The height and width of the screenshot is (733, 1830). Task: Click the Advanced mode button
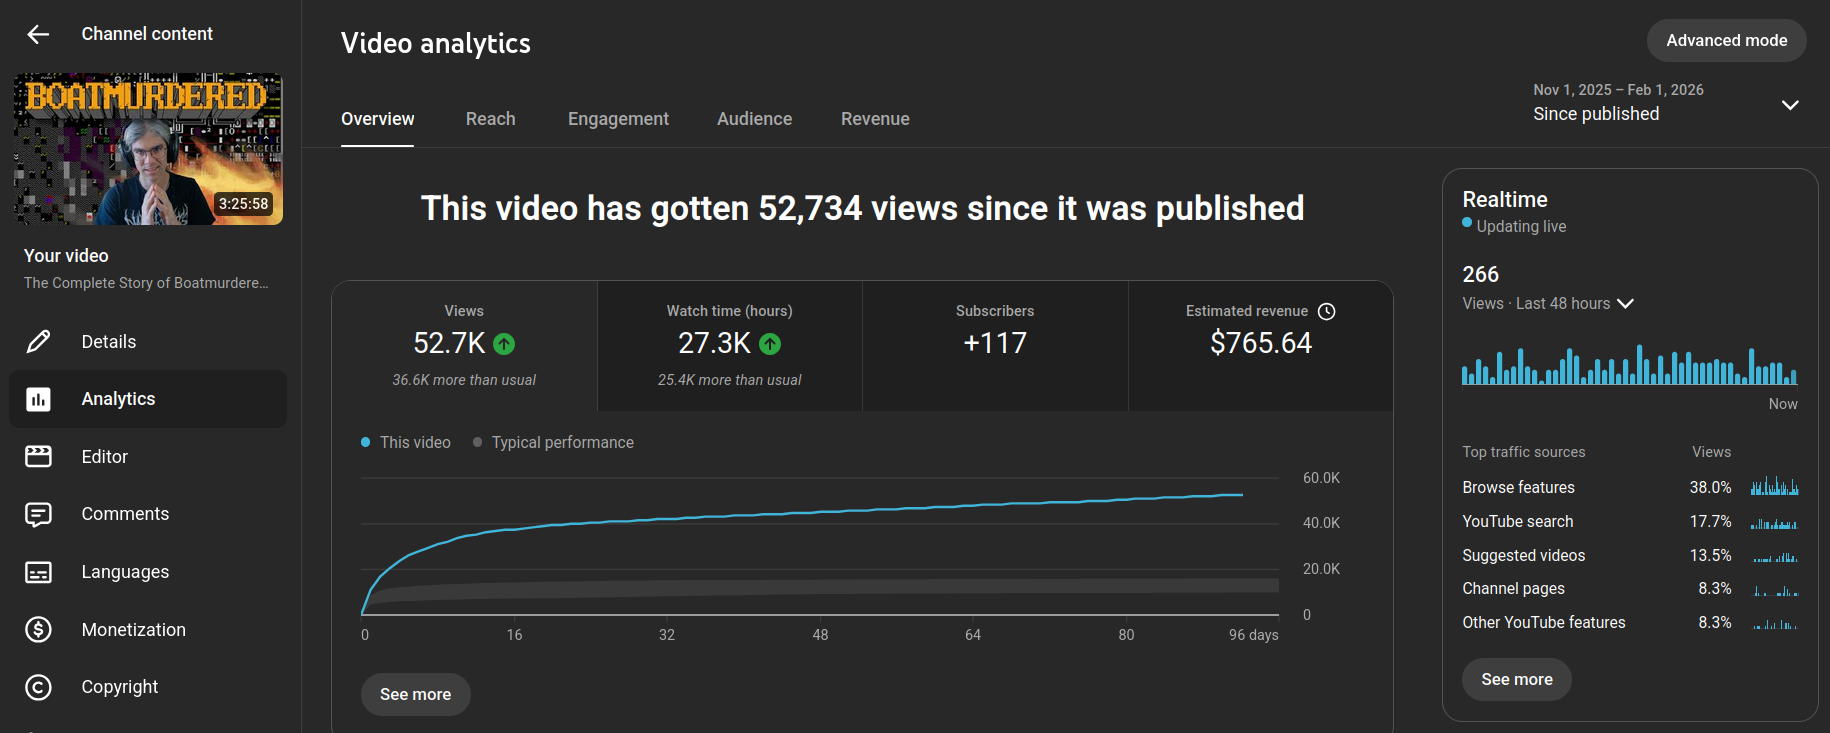point(1725,41)
